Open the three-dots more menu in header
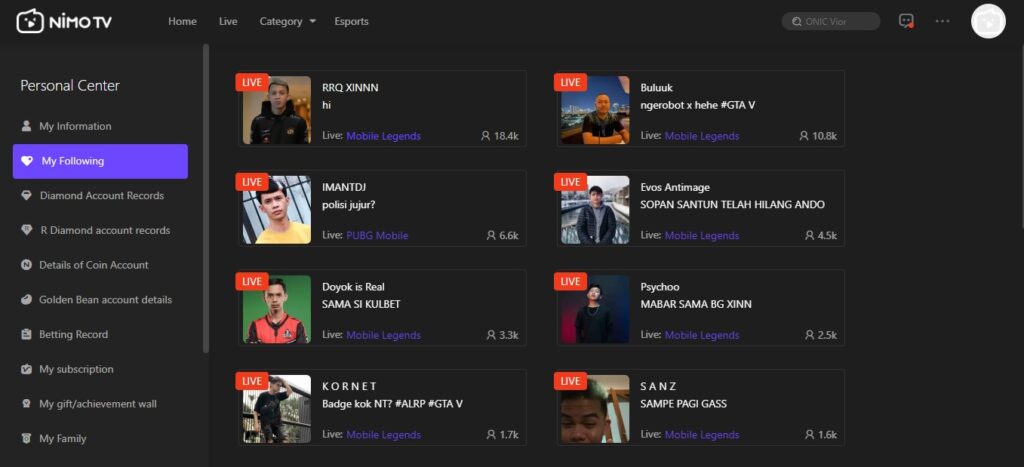 pos(942,21)
